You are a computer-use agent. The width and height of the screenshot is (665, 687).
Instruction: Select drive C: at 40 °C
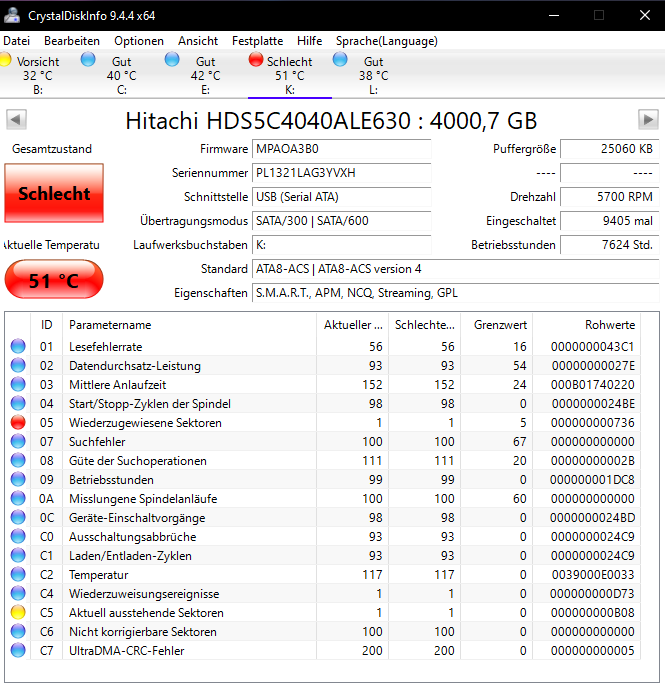(x=121, y=74)
